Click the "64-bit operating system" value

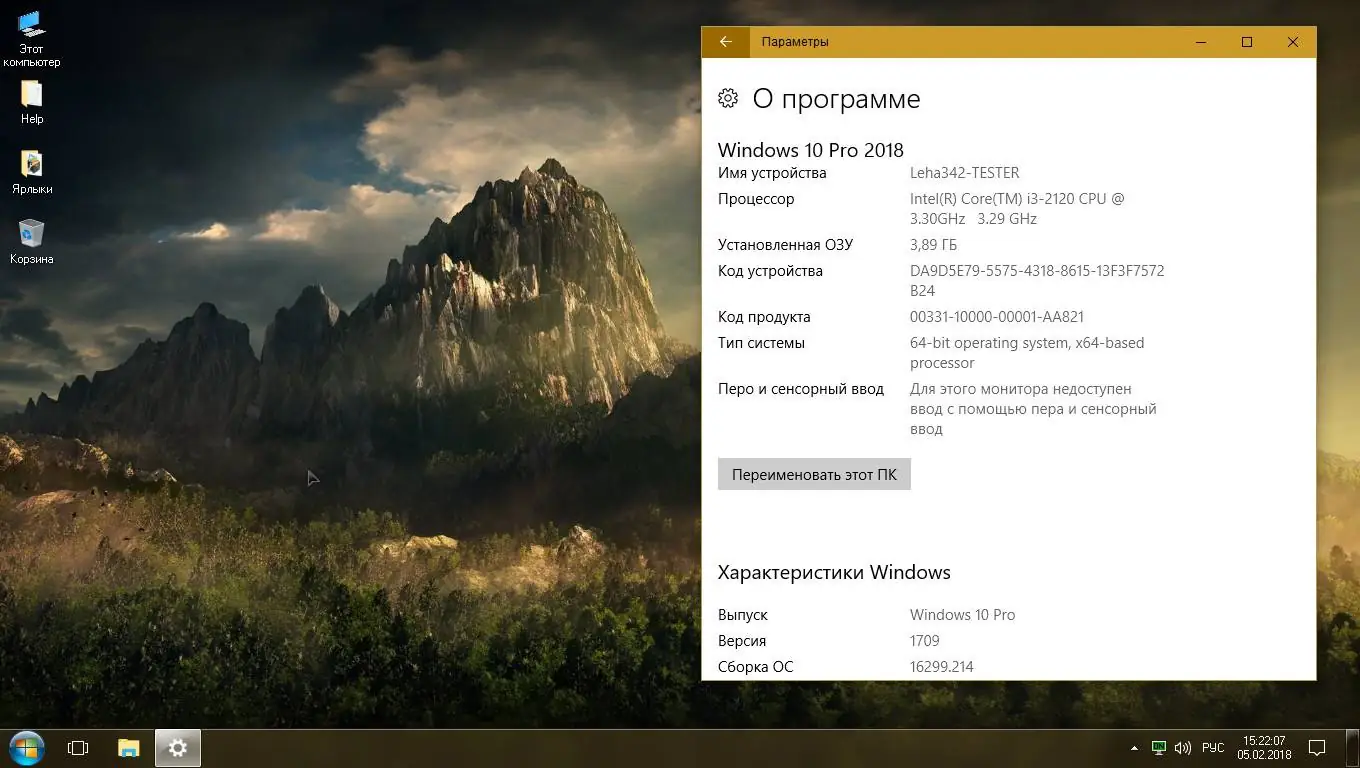1027,353
